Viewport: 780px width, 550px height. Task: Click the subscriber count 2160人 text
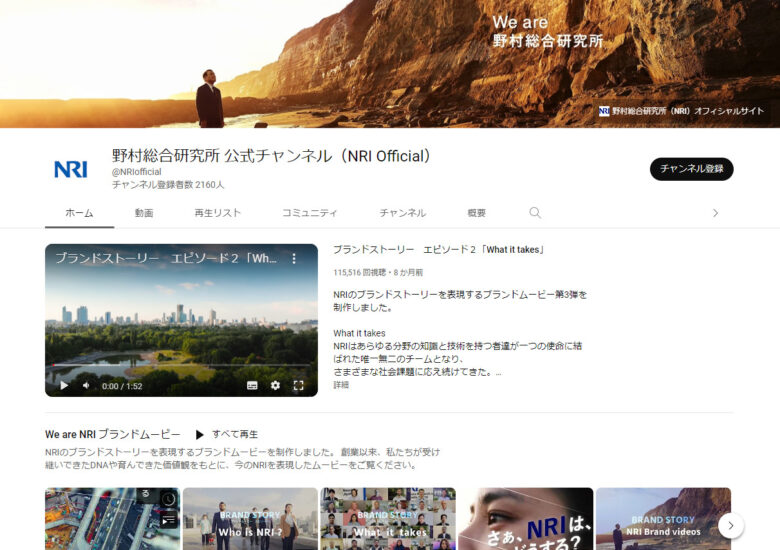pyautogui.click(x=168, y=185)
